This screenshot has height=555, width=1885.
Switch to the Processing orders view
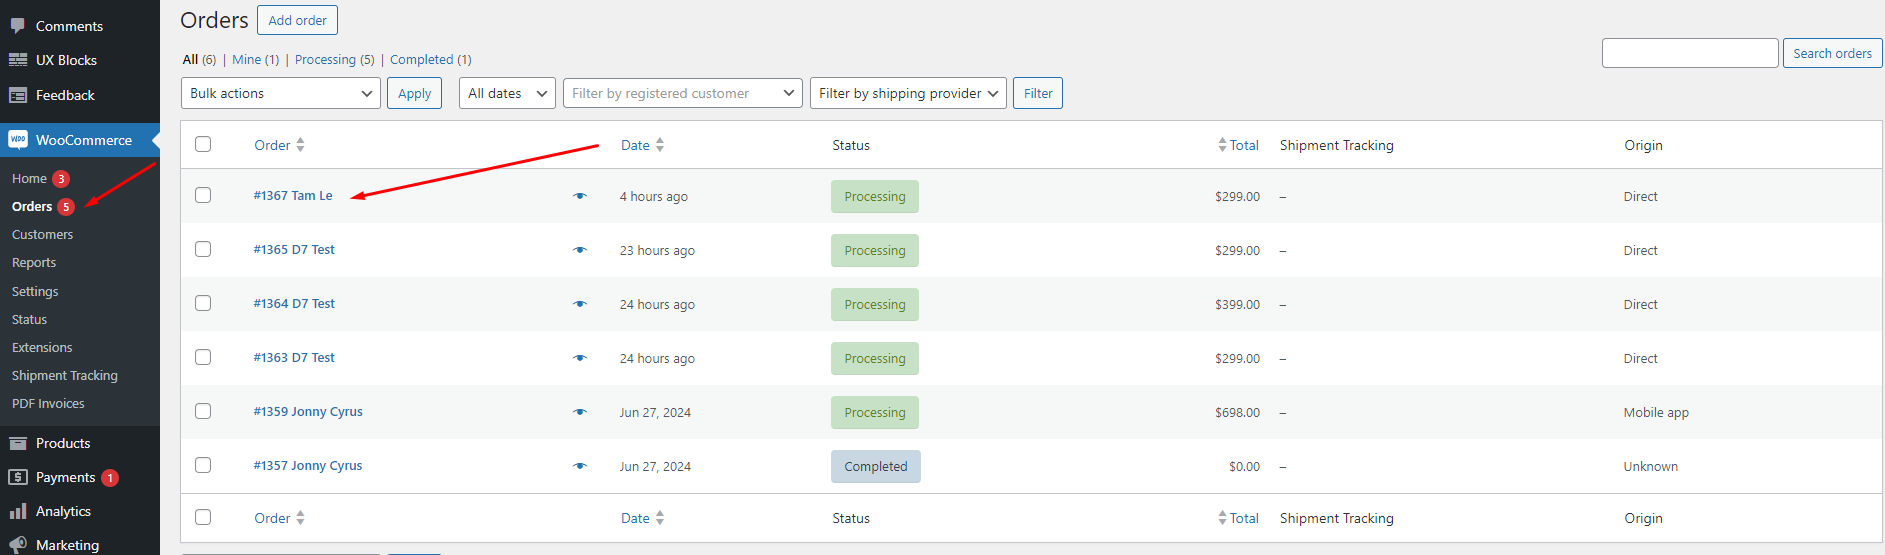[x=325, y=60]
